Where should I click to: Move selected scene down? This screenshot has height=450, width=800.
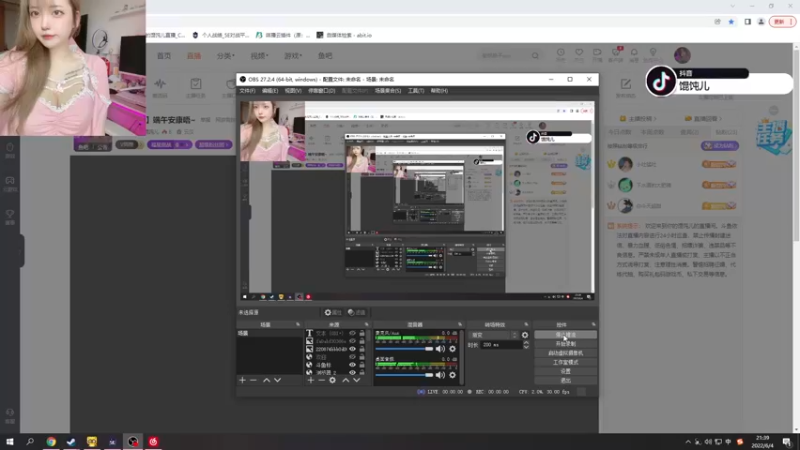[278, 380]
